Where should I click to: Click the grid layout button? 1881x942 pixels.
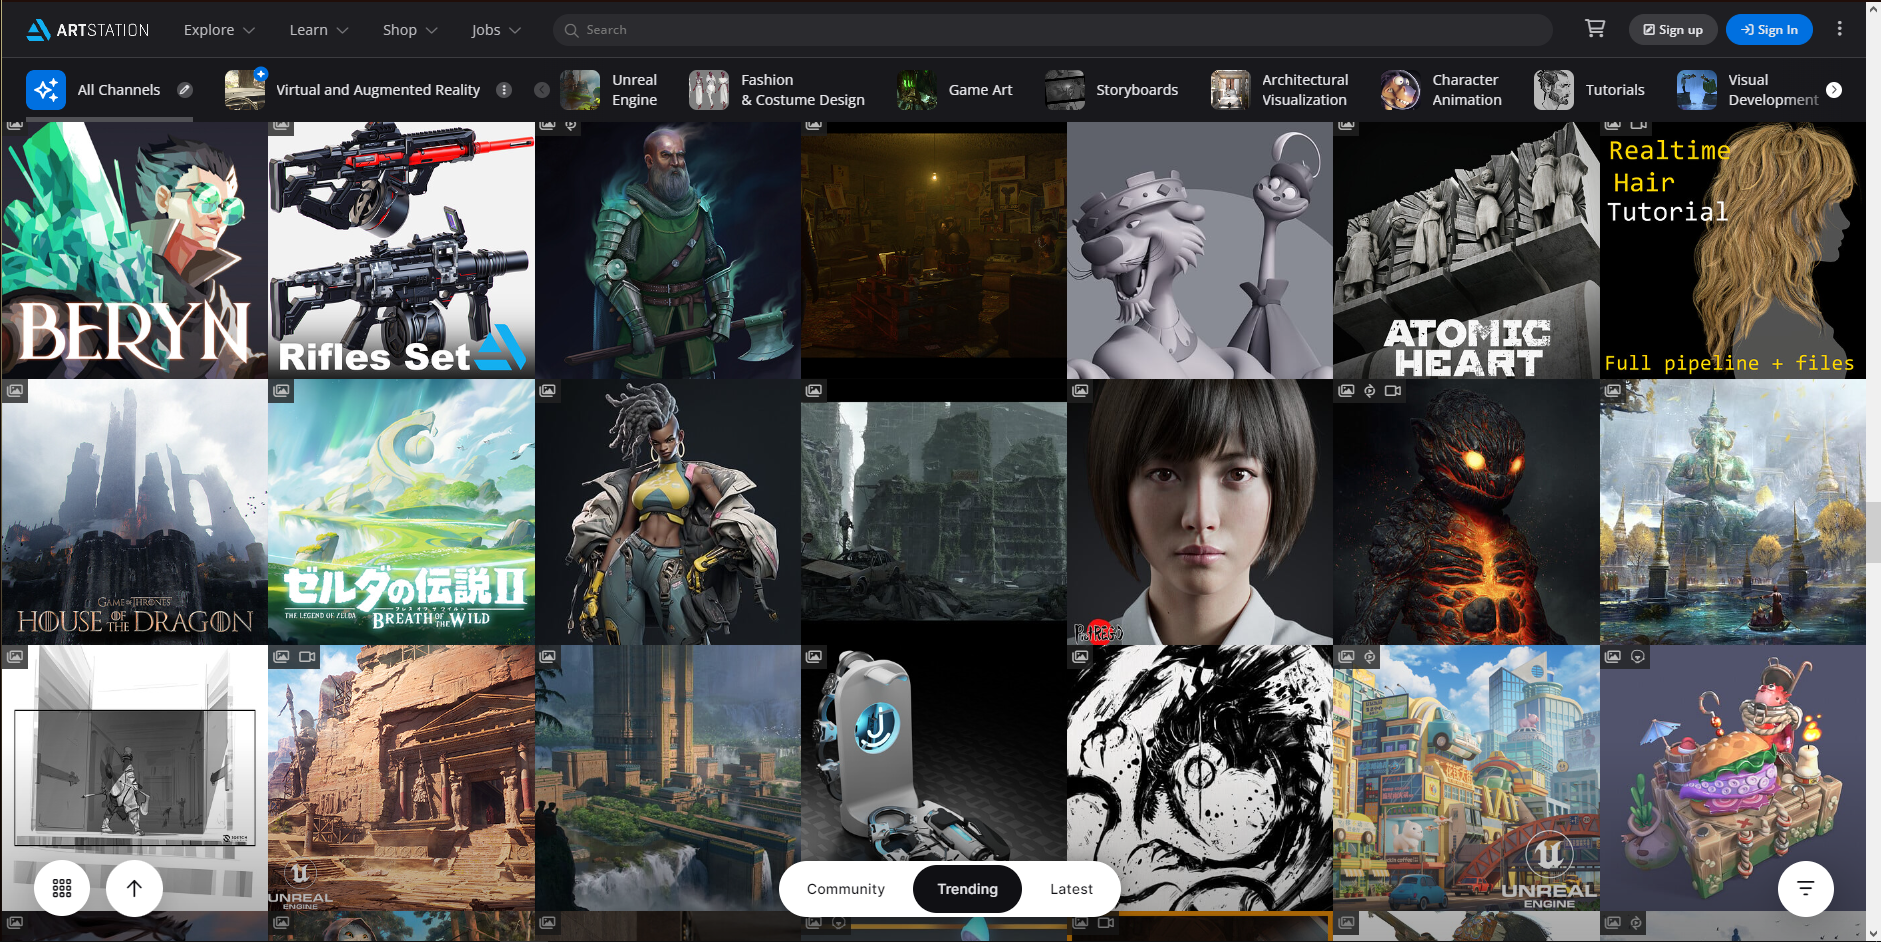pos(62,888)
